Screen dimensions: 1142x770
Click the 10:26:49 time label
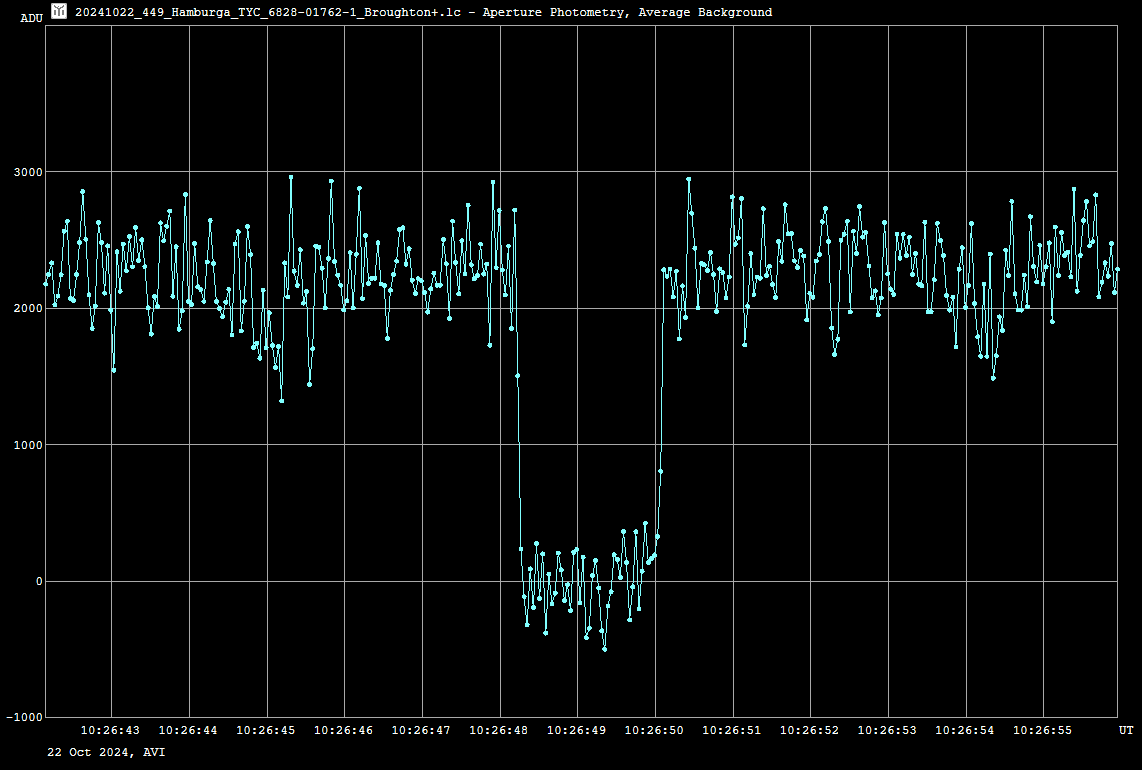pyautogui.click(x=576, y=730)
